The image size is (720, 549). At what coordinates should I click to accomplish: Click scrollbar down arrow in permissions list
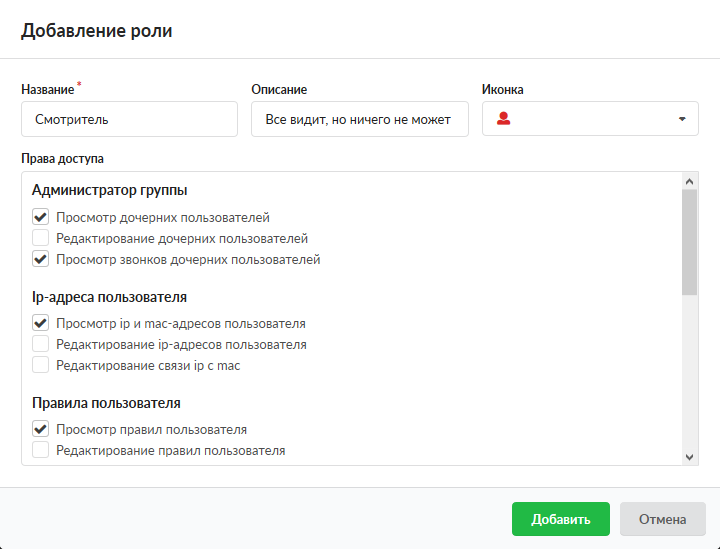690,456
